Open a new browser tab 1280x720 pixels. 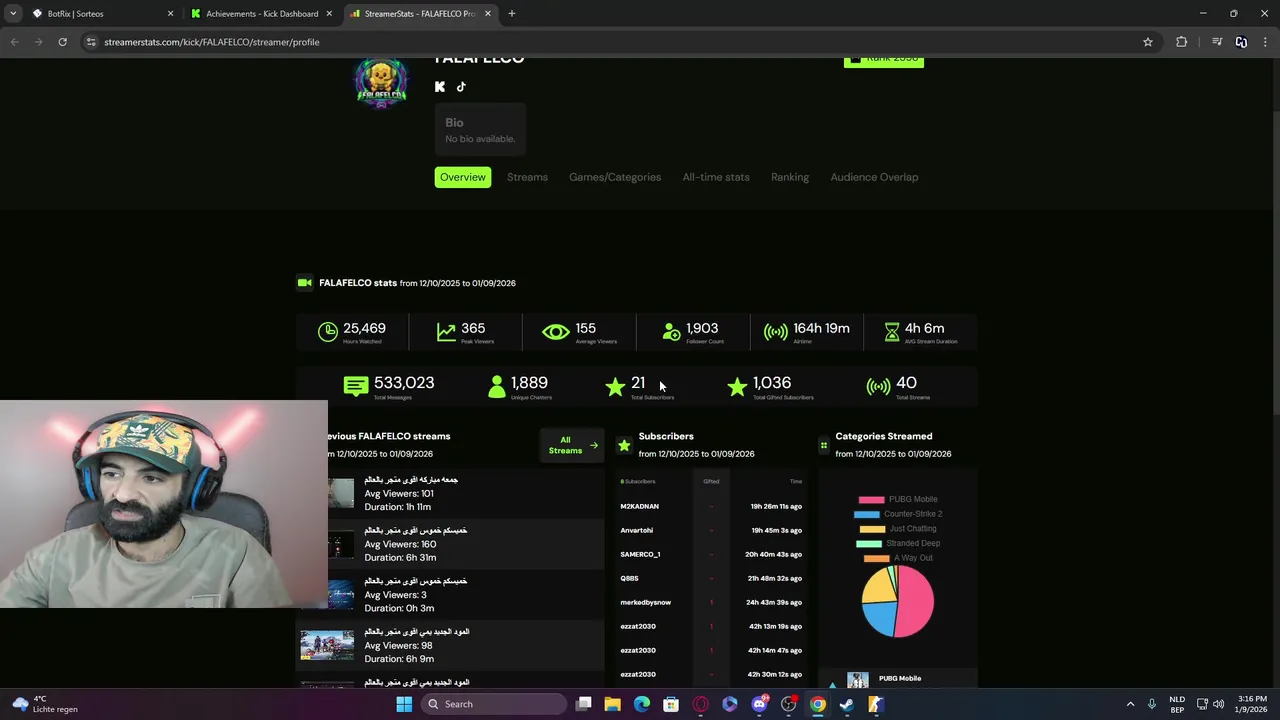[512, 14]
